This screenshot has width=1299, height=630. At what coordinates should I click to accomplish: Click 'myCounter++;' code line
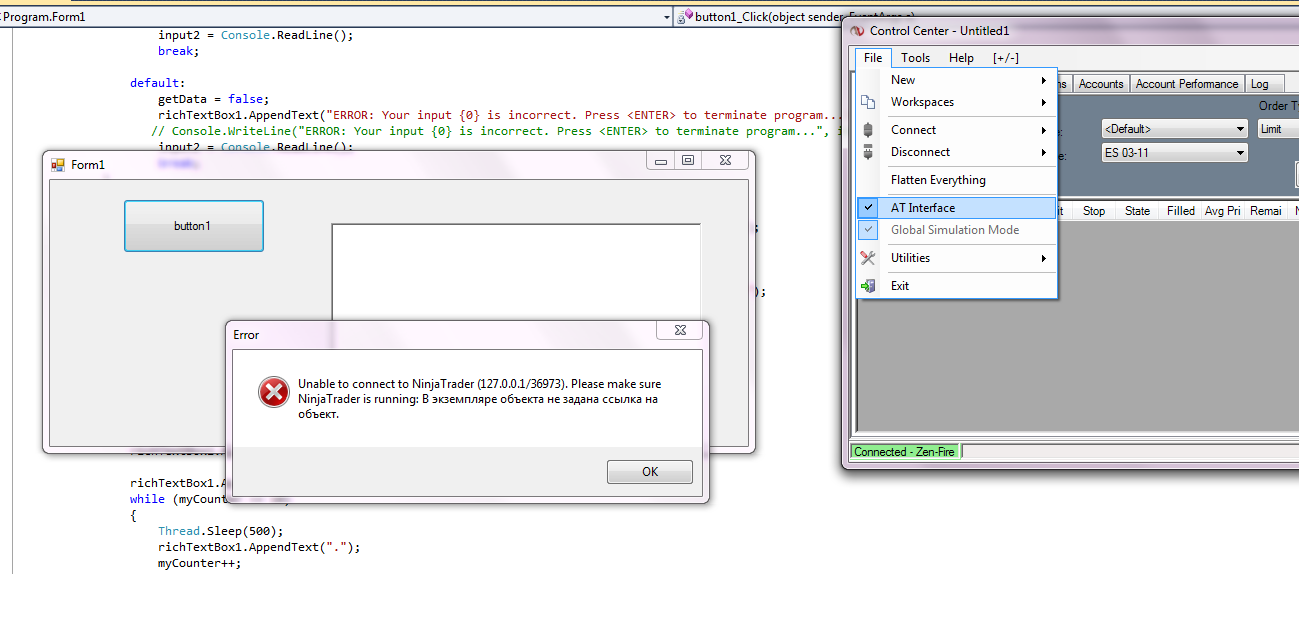200,563
